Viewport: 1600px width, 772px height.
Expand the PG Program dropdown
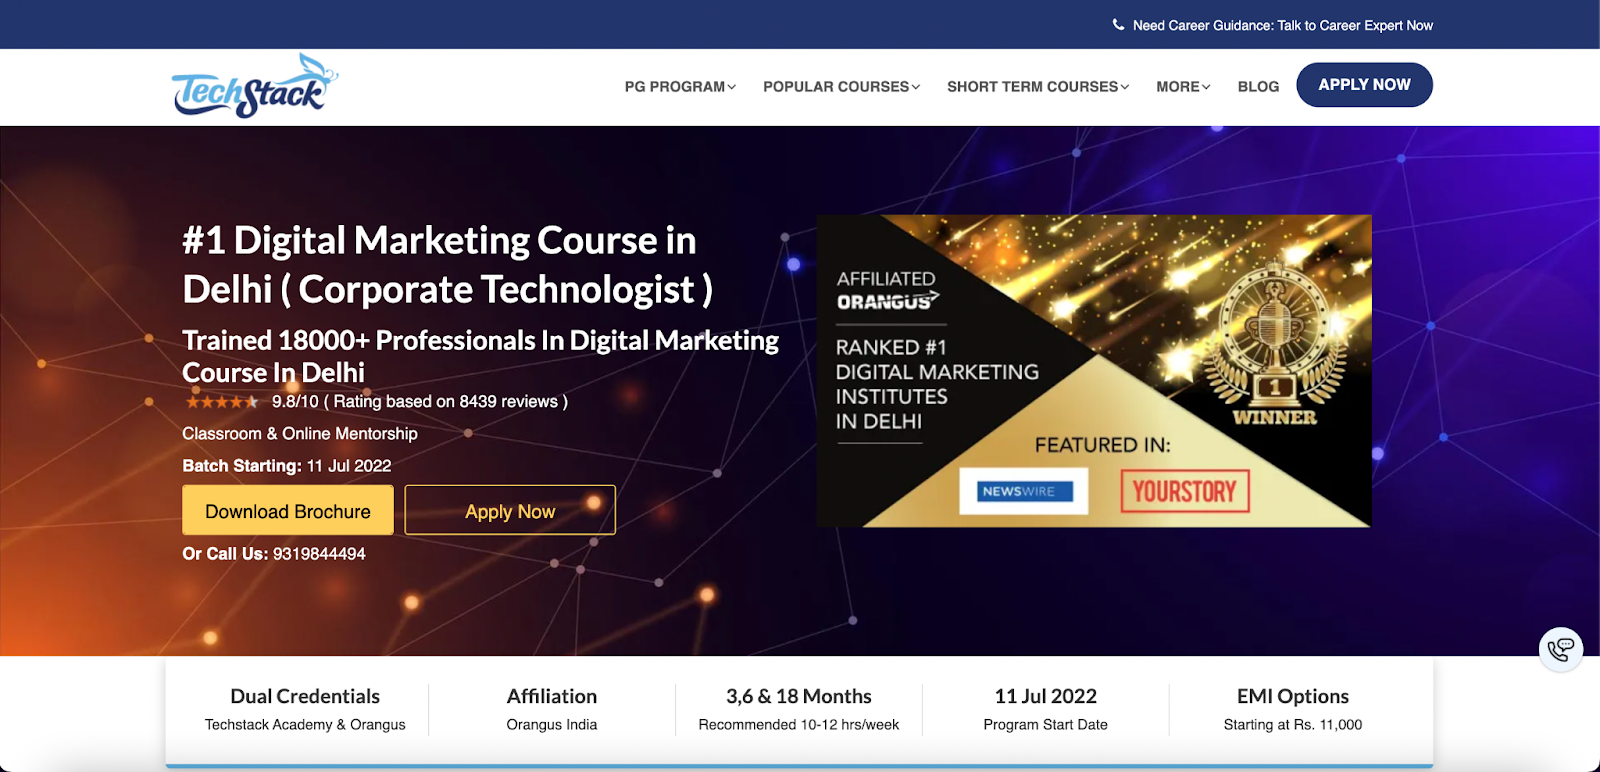point(680,87)
